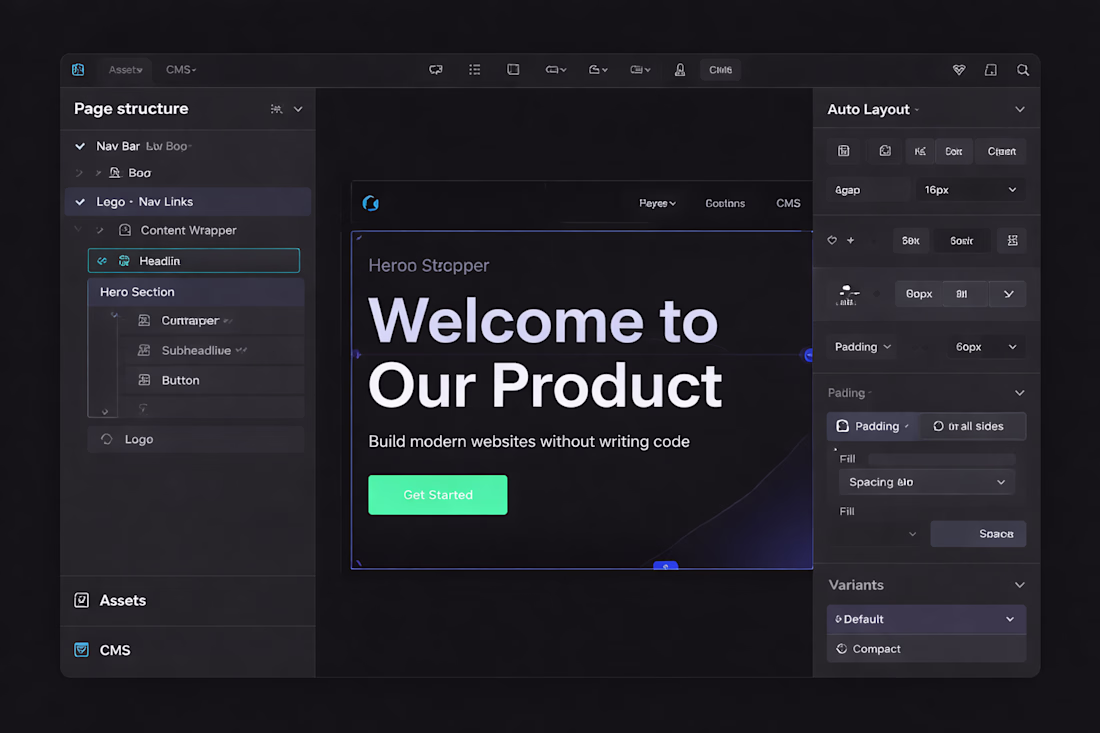Screen dimensions: 1100x733
Task: Click the bottom resize handle of hero frame
Action: [666, 565]
